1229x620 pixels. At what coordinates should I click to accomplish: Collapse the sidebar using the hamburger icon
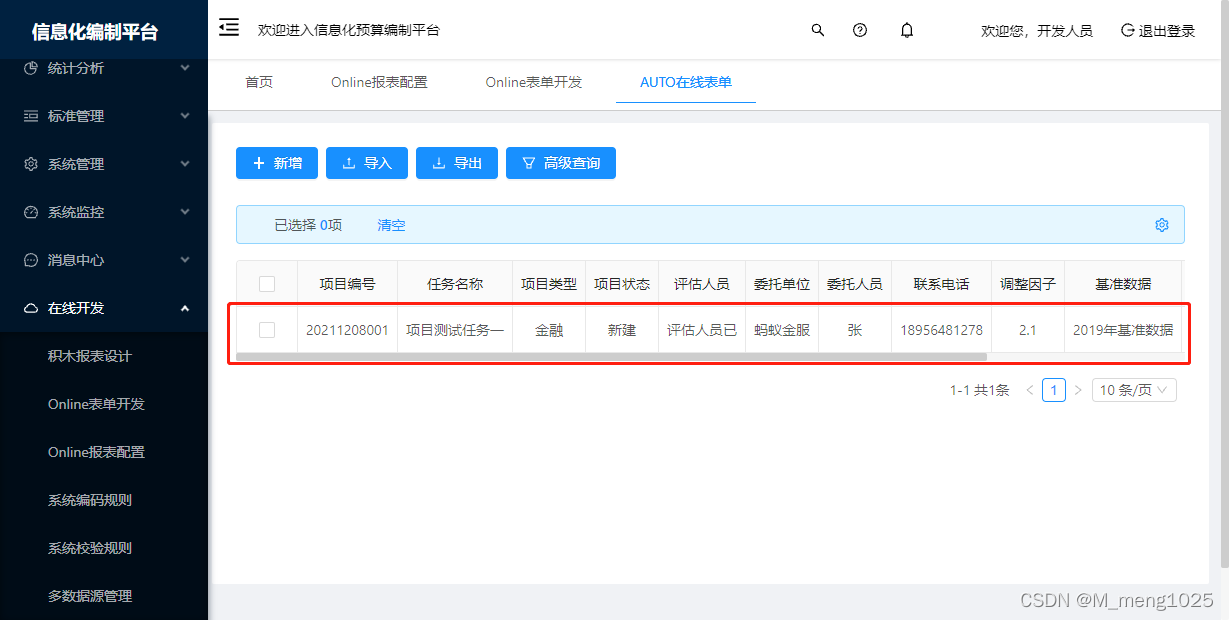pyautogui.click(x=228, y=28)
